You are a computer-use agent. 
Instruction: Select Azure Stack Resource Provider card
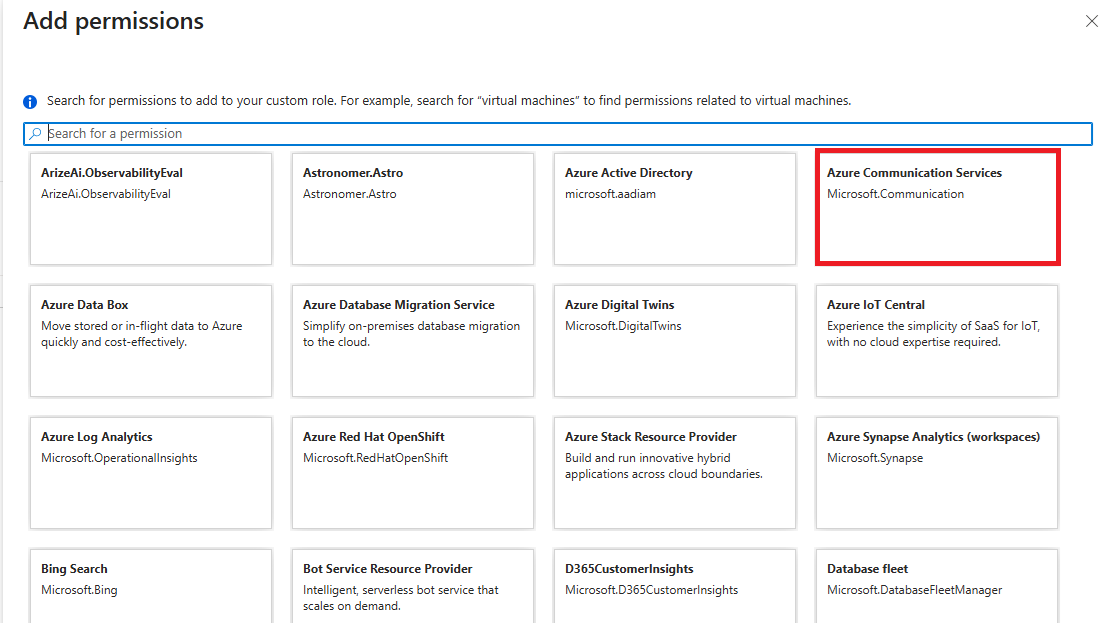pos(675,472)
